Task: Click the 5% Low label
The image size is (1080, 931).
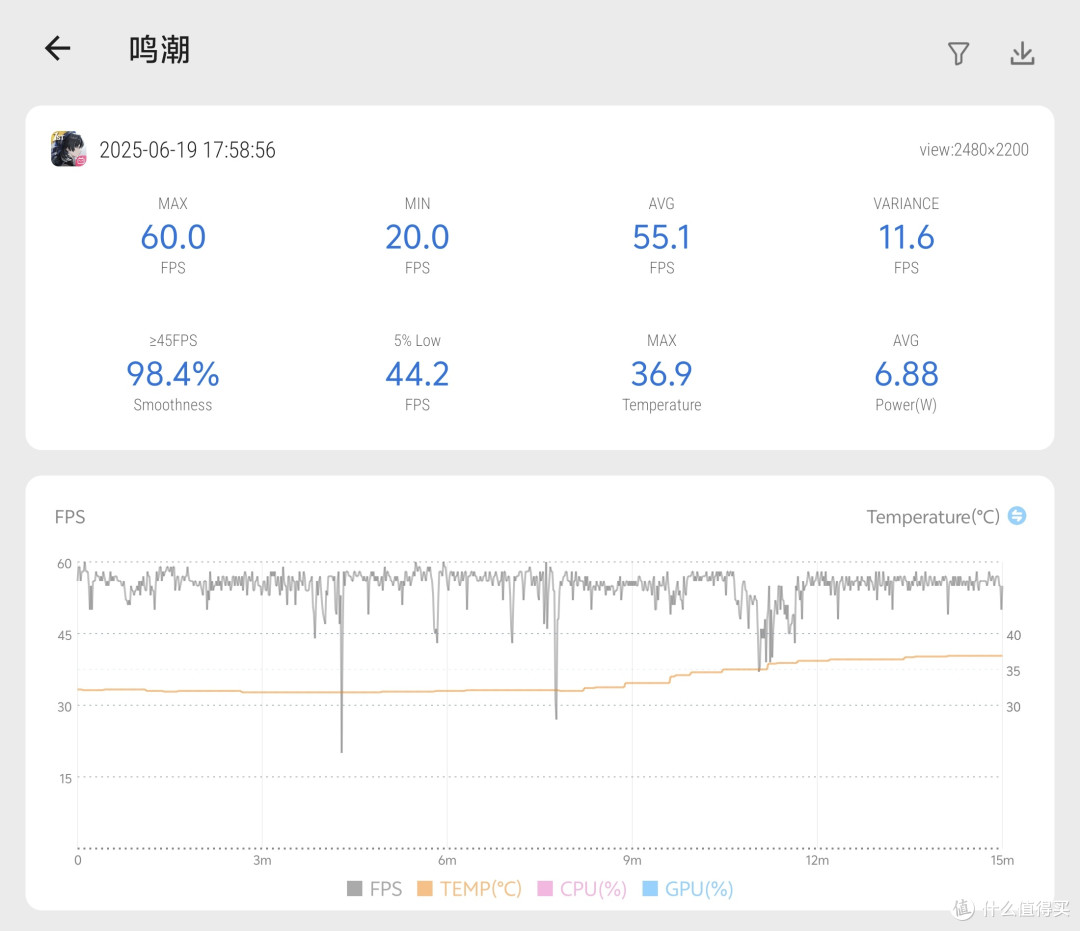Action: point(417,340)
